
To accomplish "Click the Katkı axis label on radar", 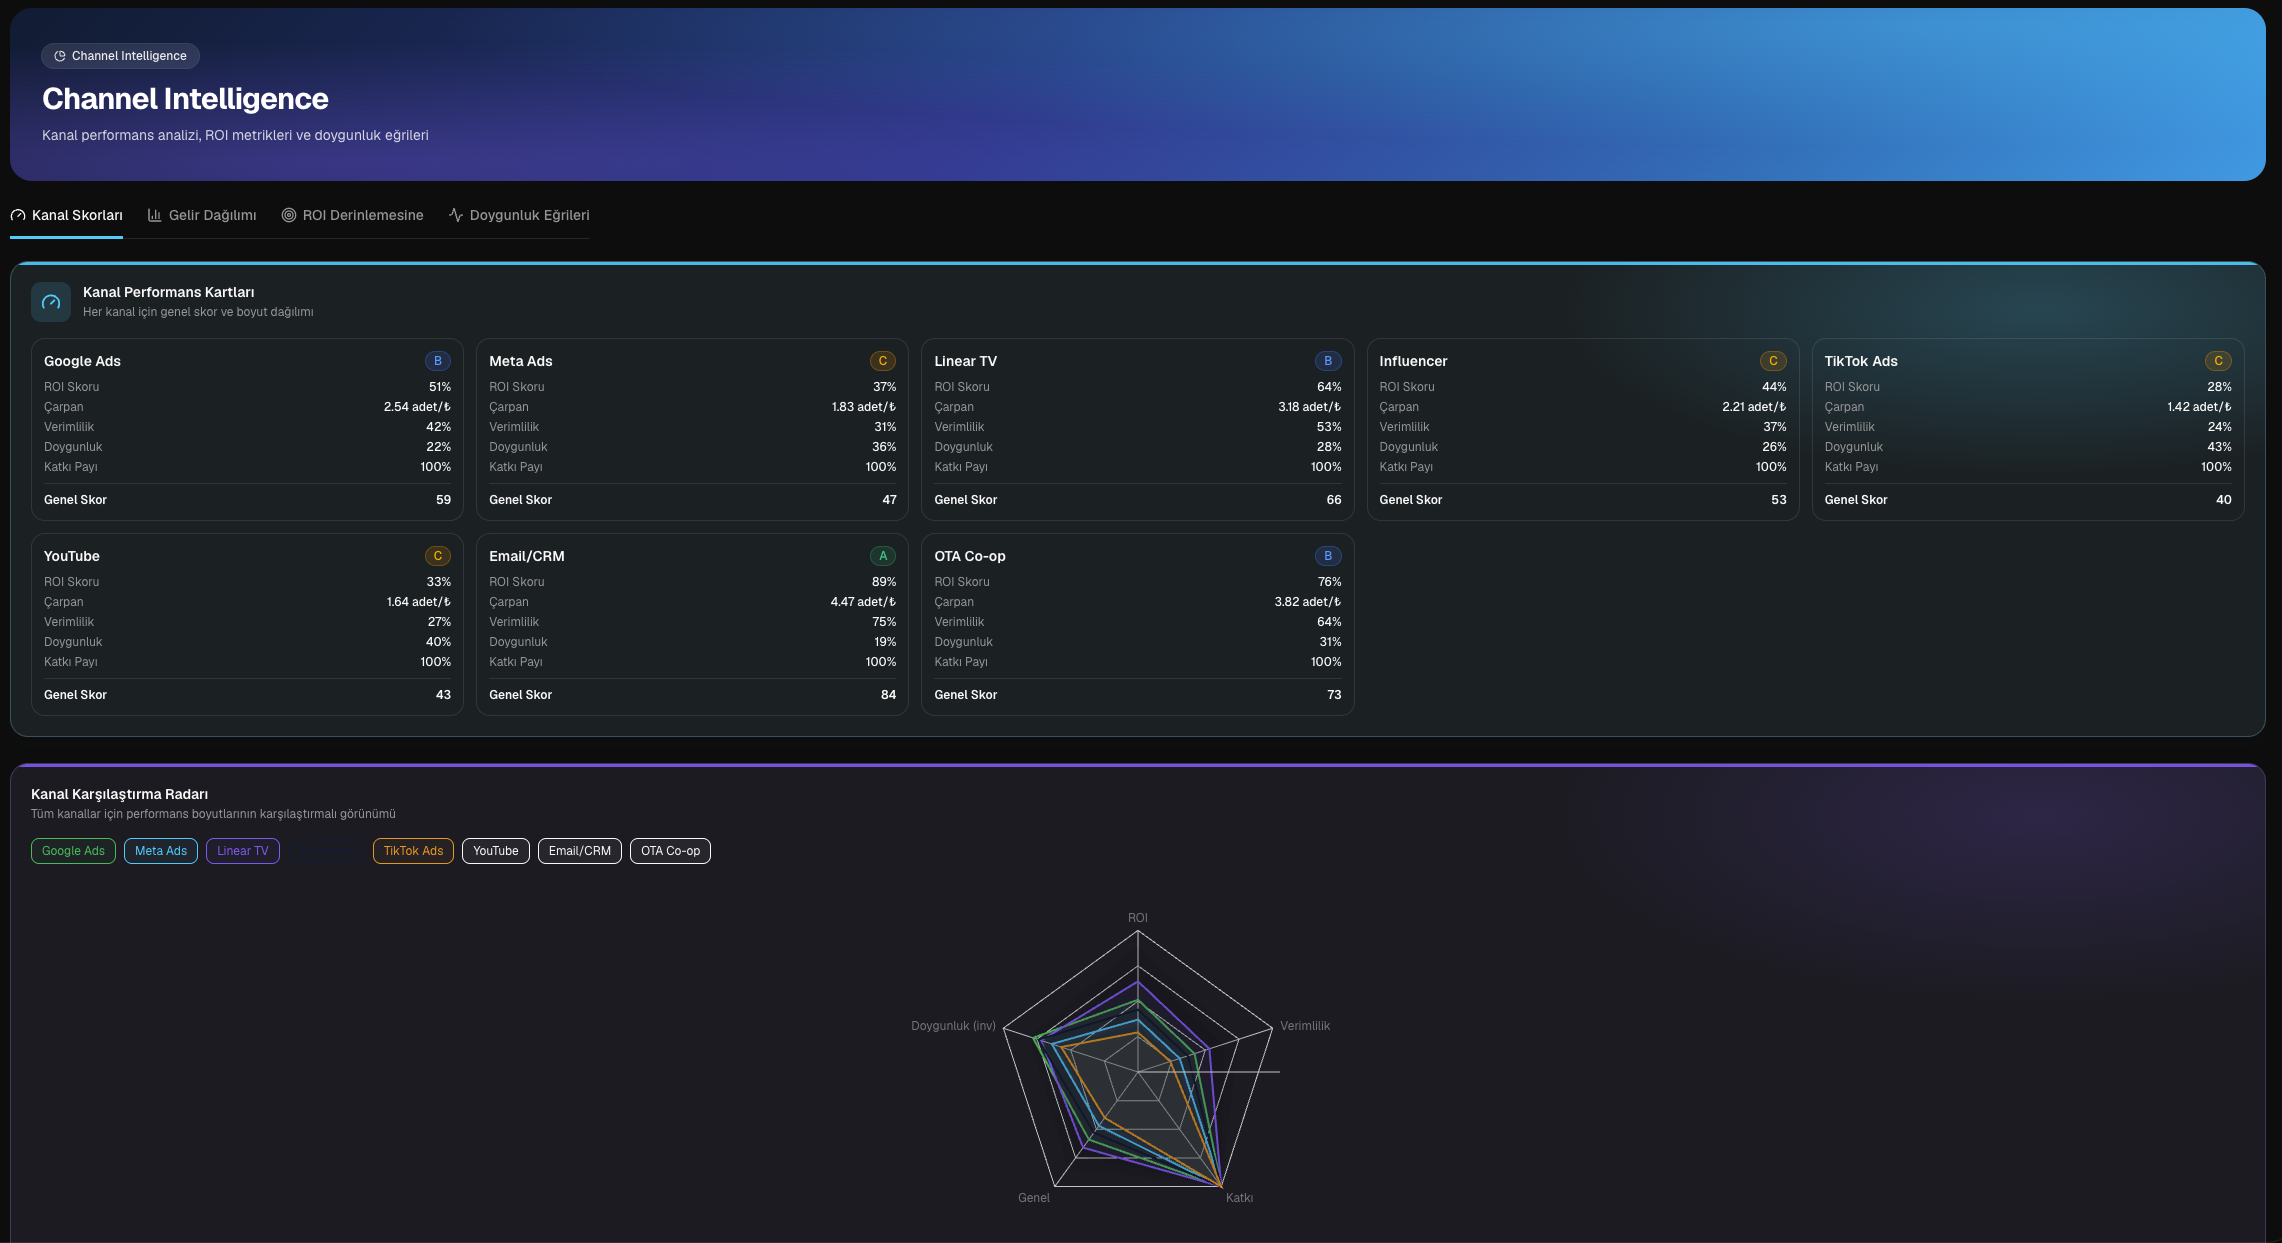I will pos(1239,1198).
